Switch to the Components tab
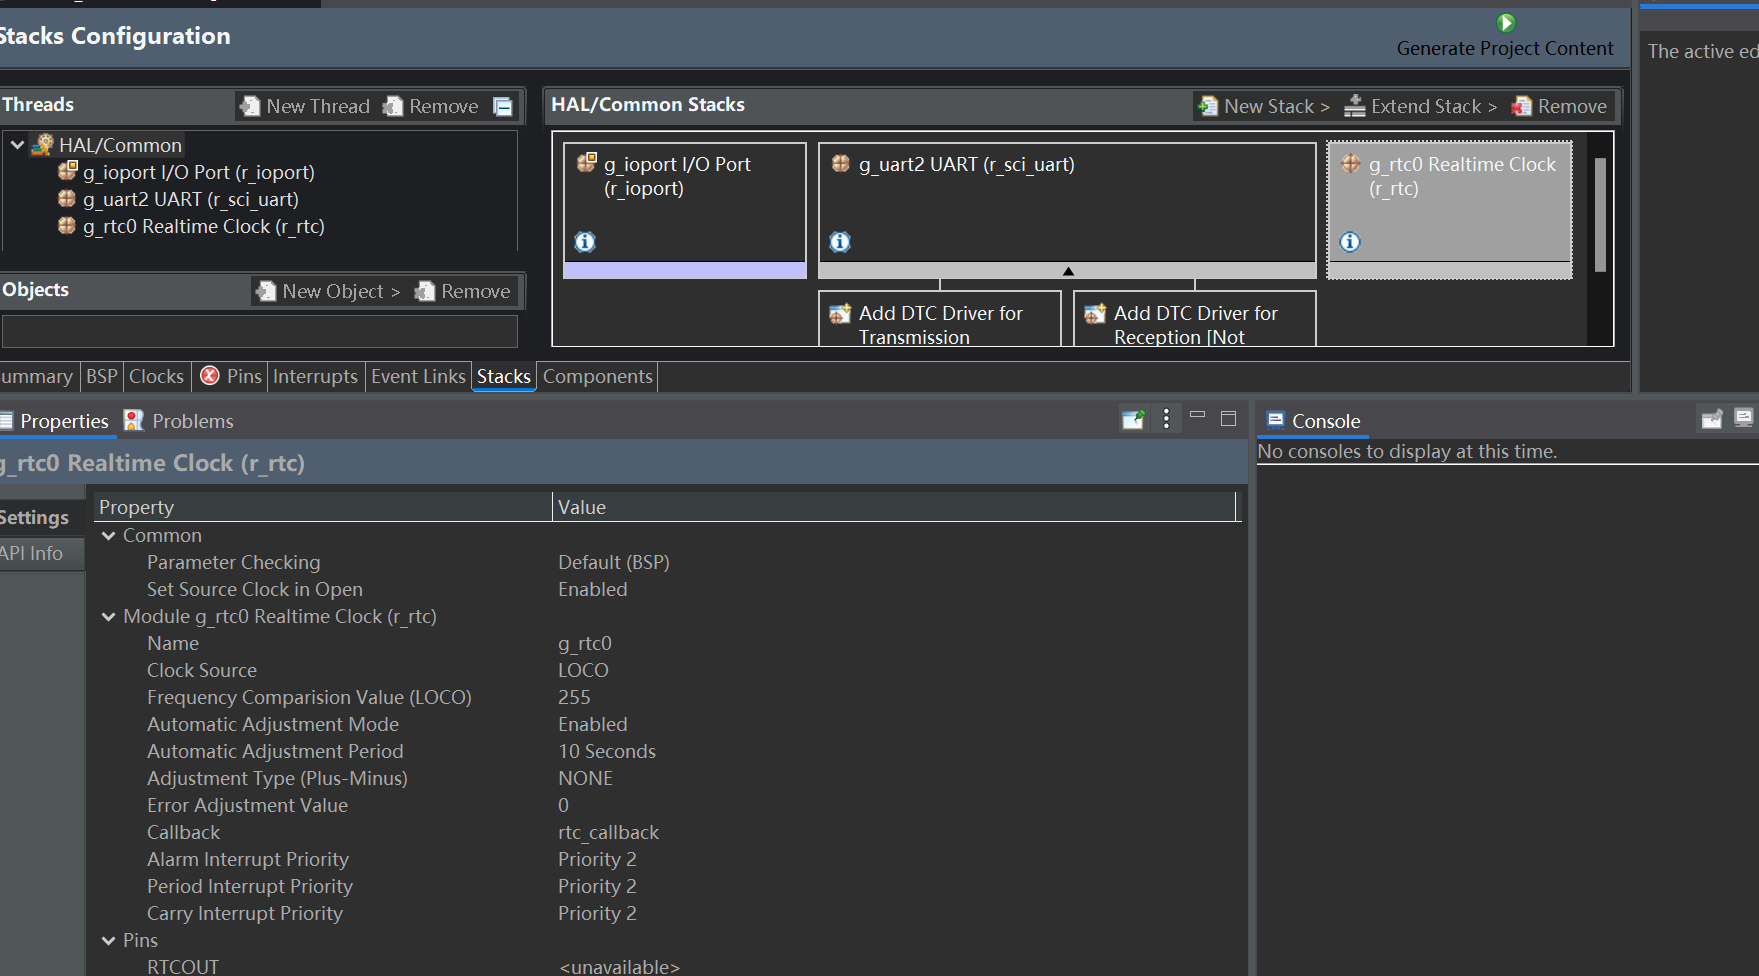This screenshot has width=1759, height=976. (x=598, y=377)
